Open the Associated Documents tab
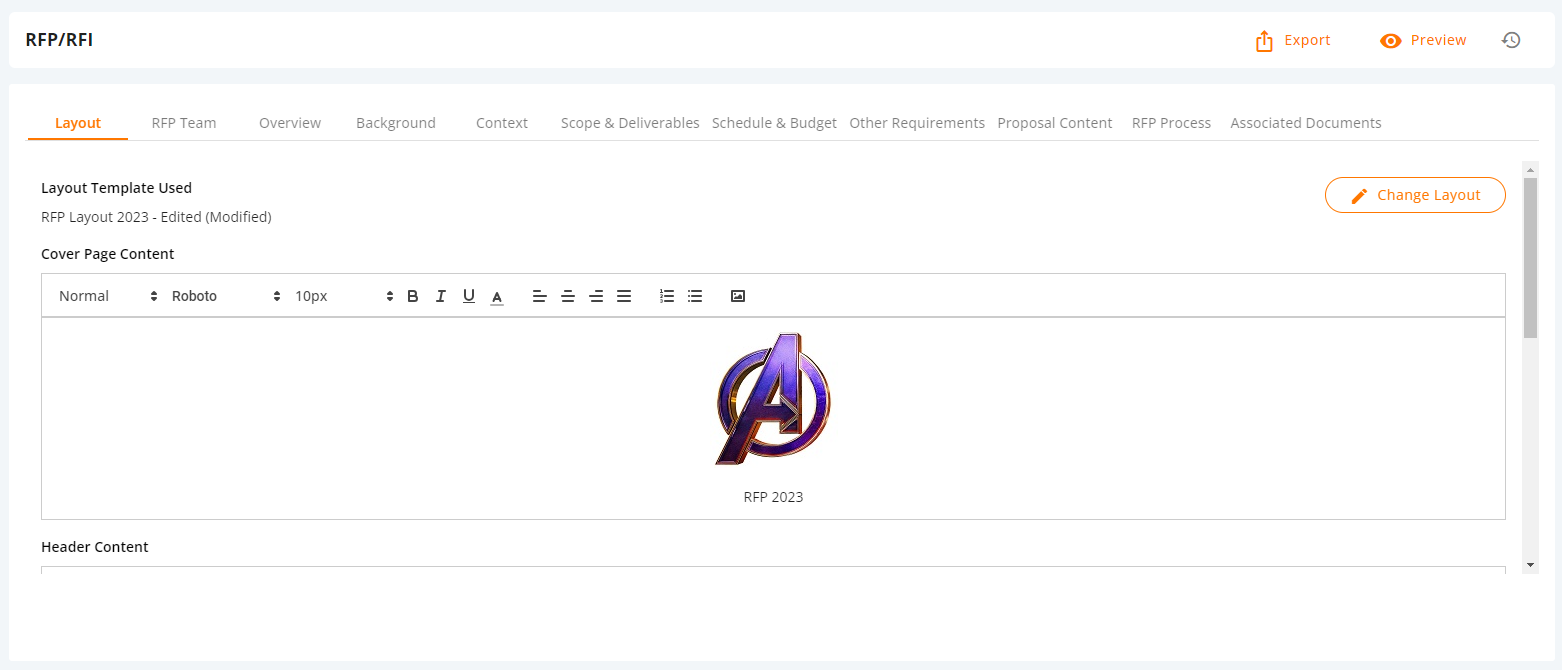Screen dimensions: 1562x670 coord(1306,123)
